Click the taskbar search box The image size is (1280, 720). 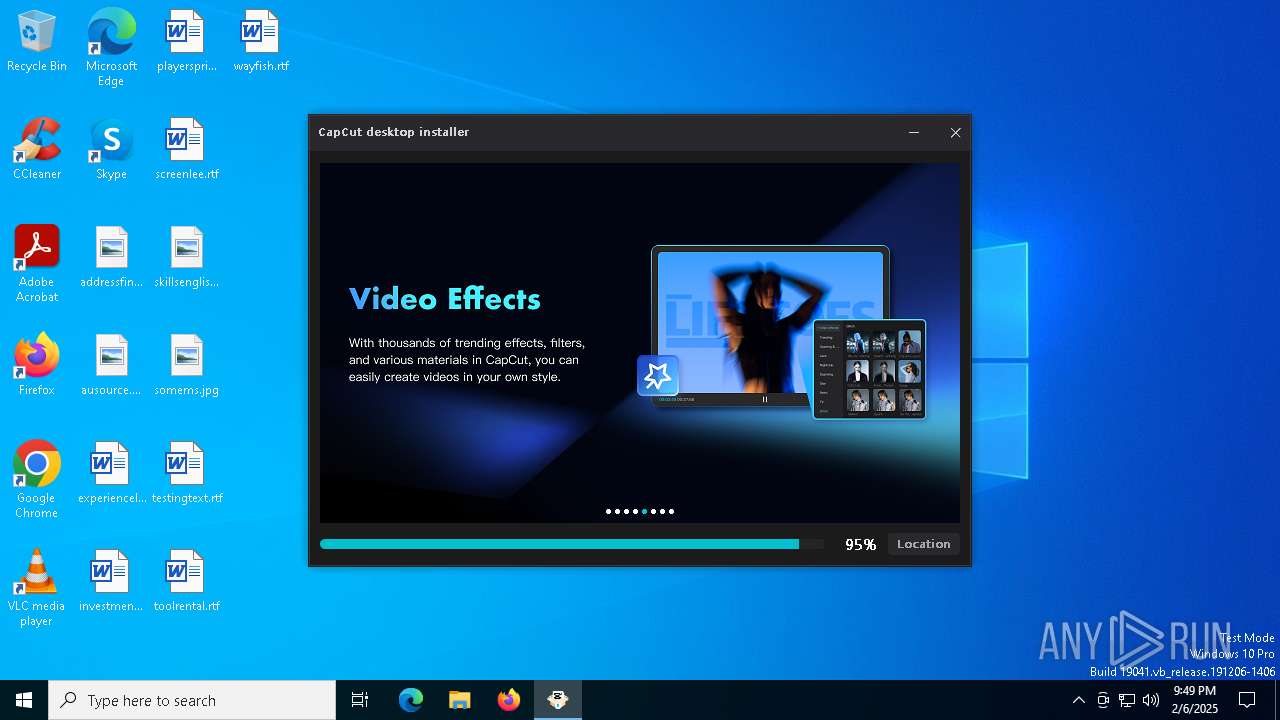pos(192,700)
